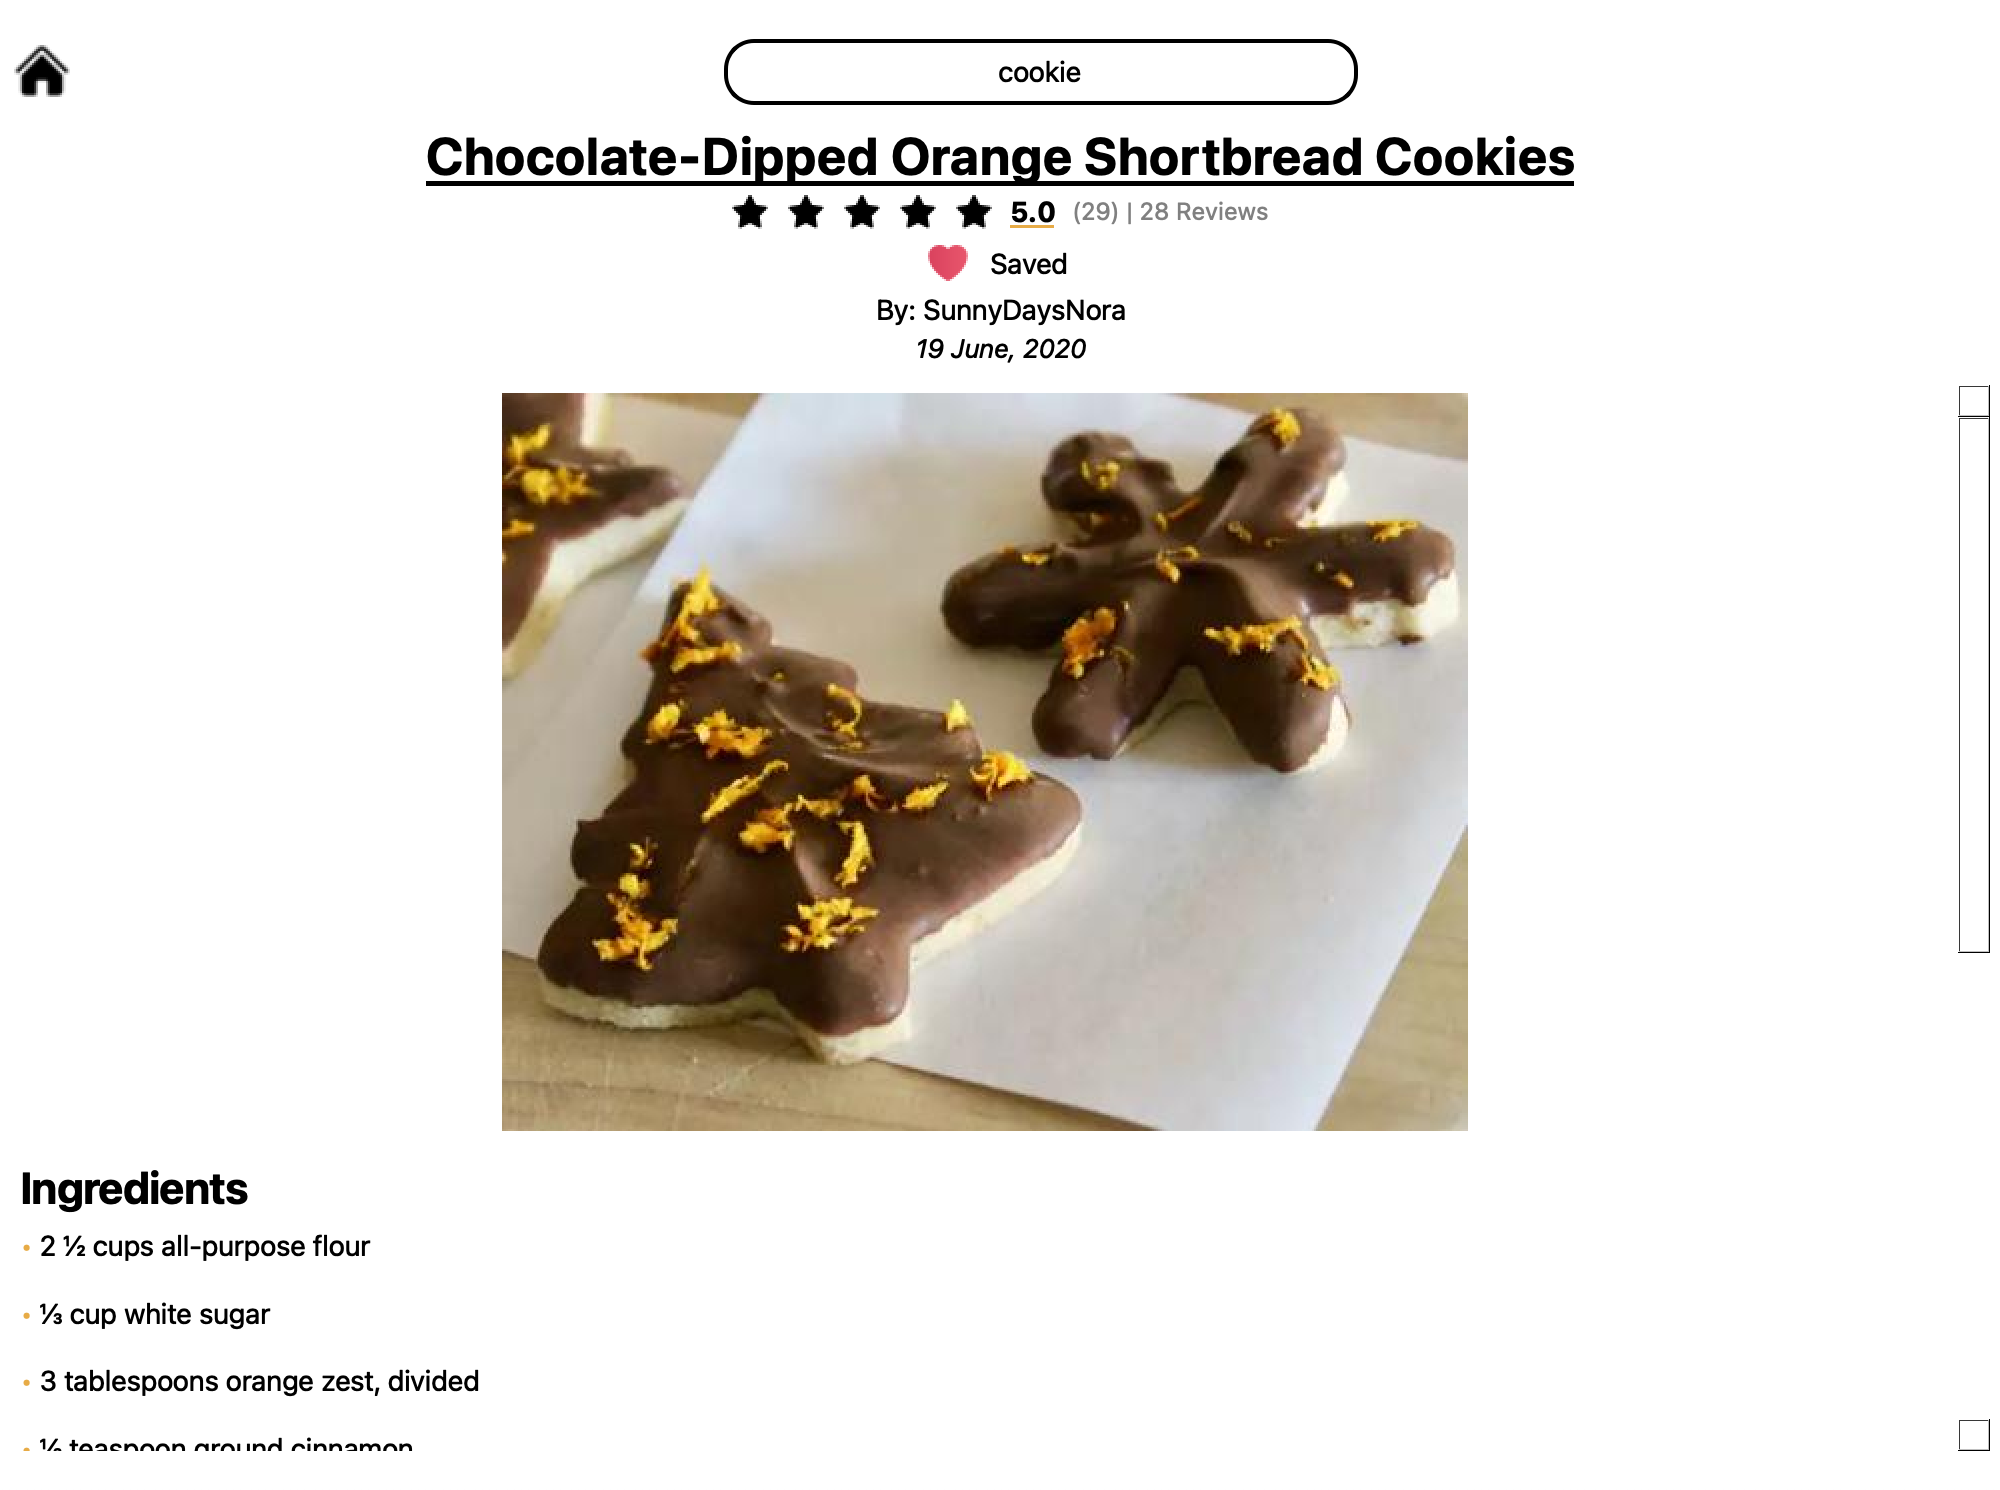Click Saved next to the heart
The width and height of the screenshot is (2000, 1490).
[x=1029, y=263]
